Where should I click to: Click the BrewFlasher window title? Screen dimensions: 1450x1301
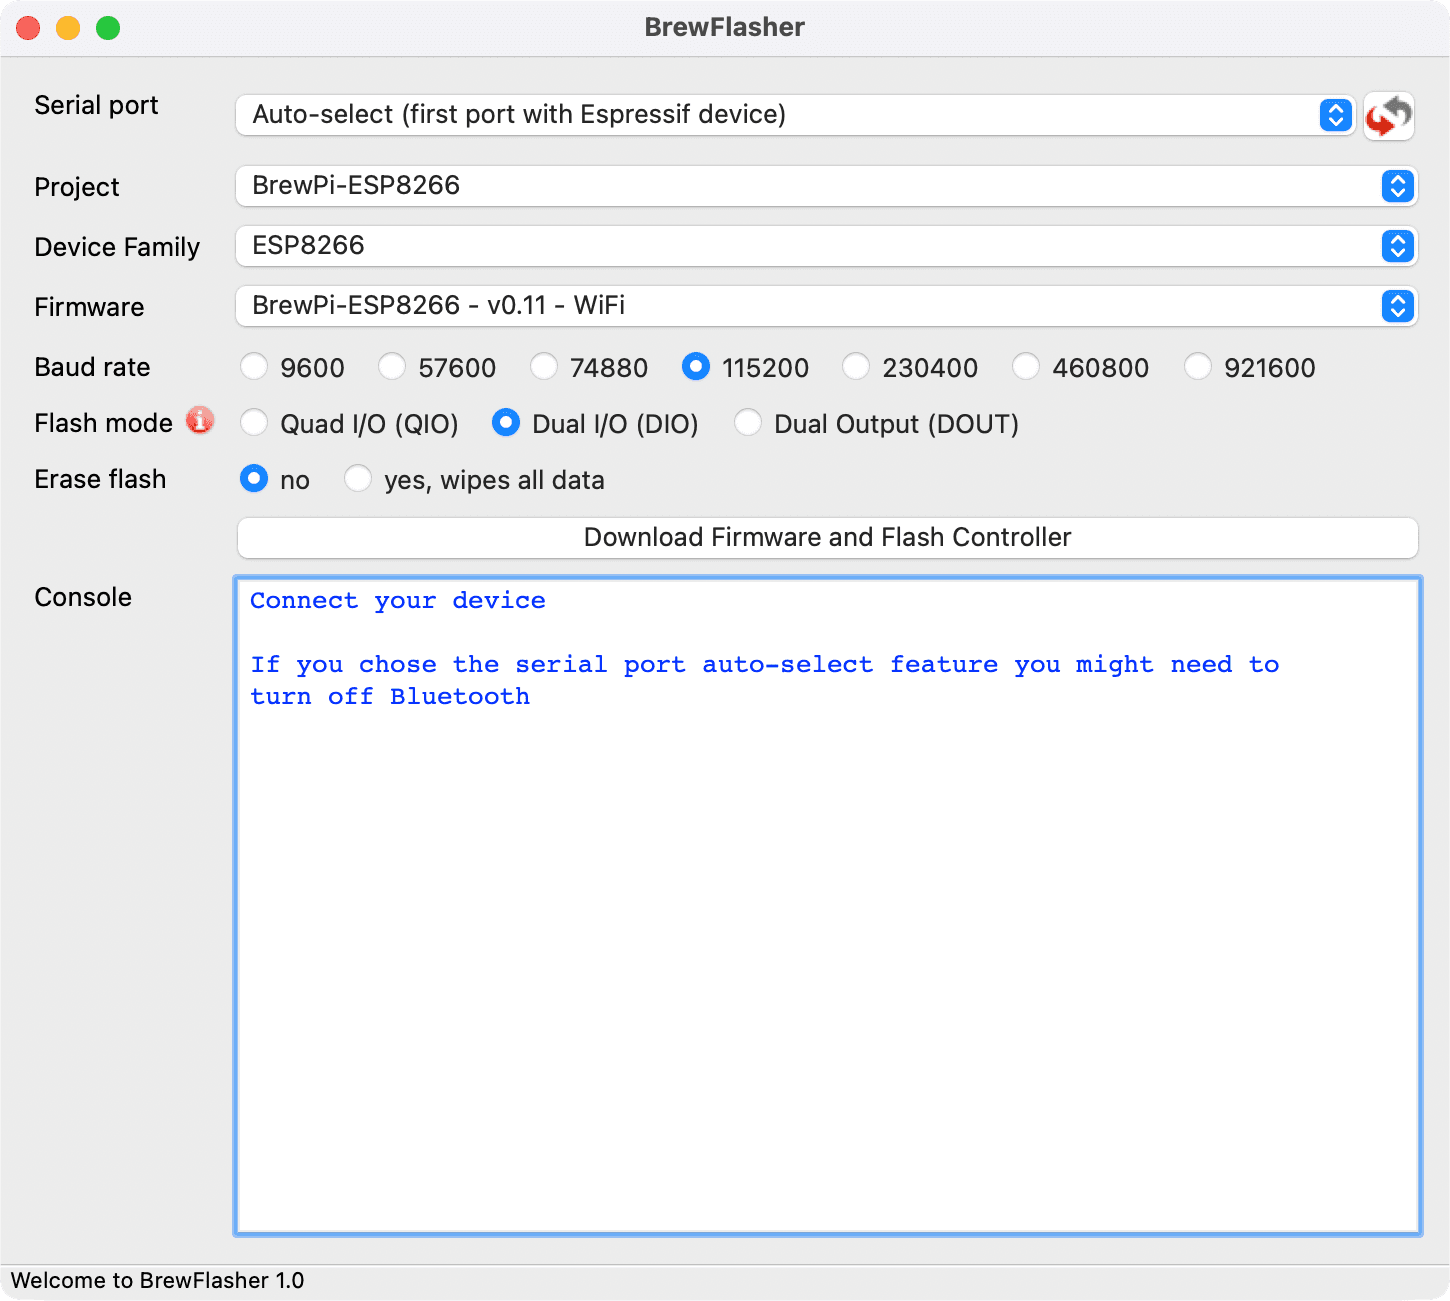[x=724, y=27]
